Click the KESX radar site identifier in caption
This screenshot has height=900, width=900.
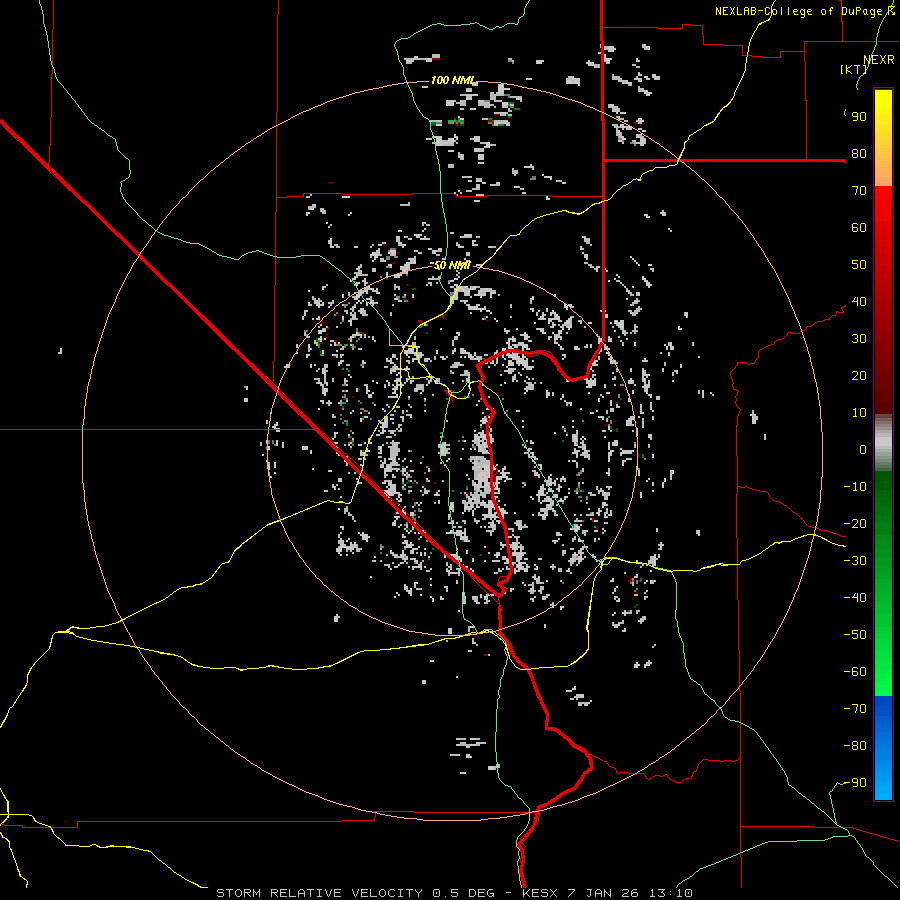click(x=540, y=893)
